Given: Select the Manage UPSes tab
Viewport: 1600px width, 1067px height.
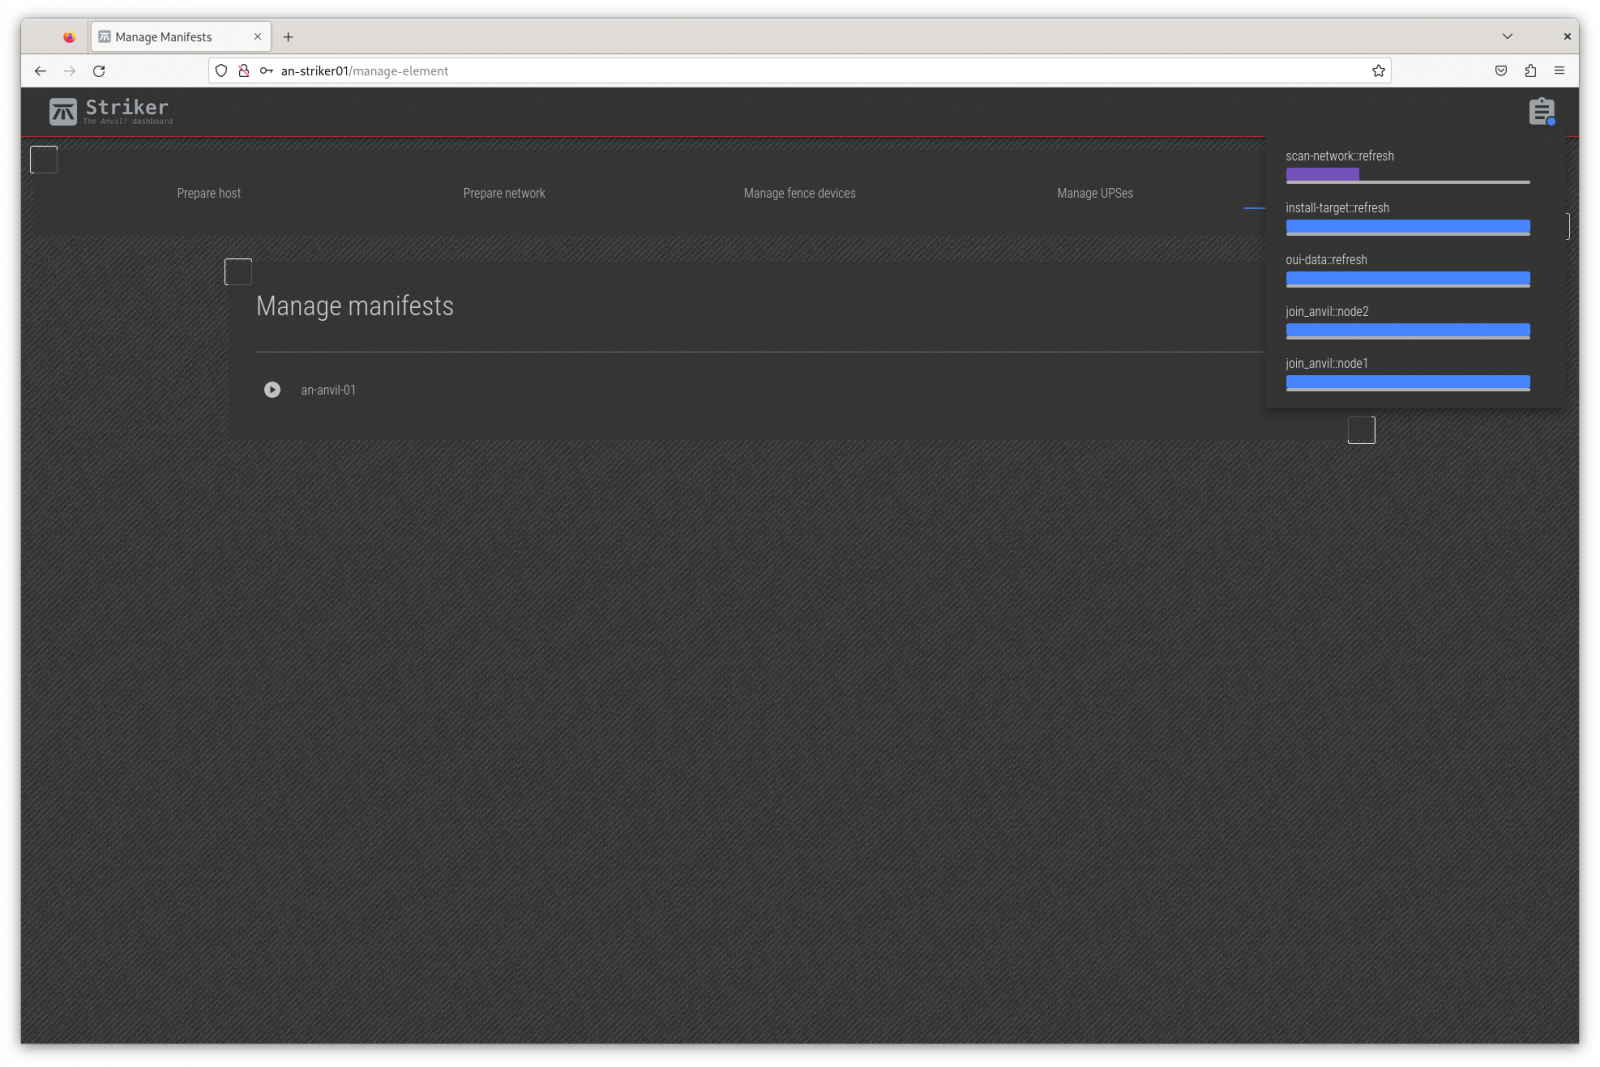Looking at the screenshot, I should pyautogui.click(x=1094, y=193).
